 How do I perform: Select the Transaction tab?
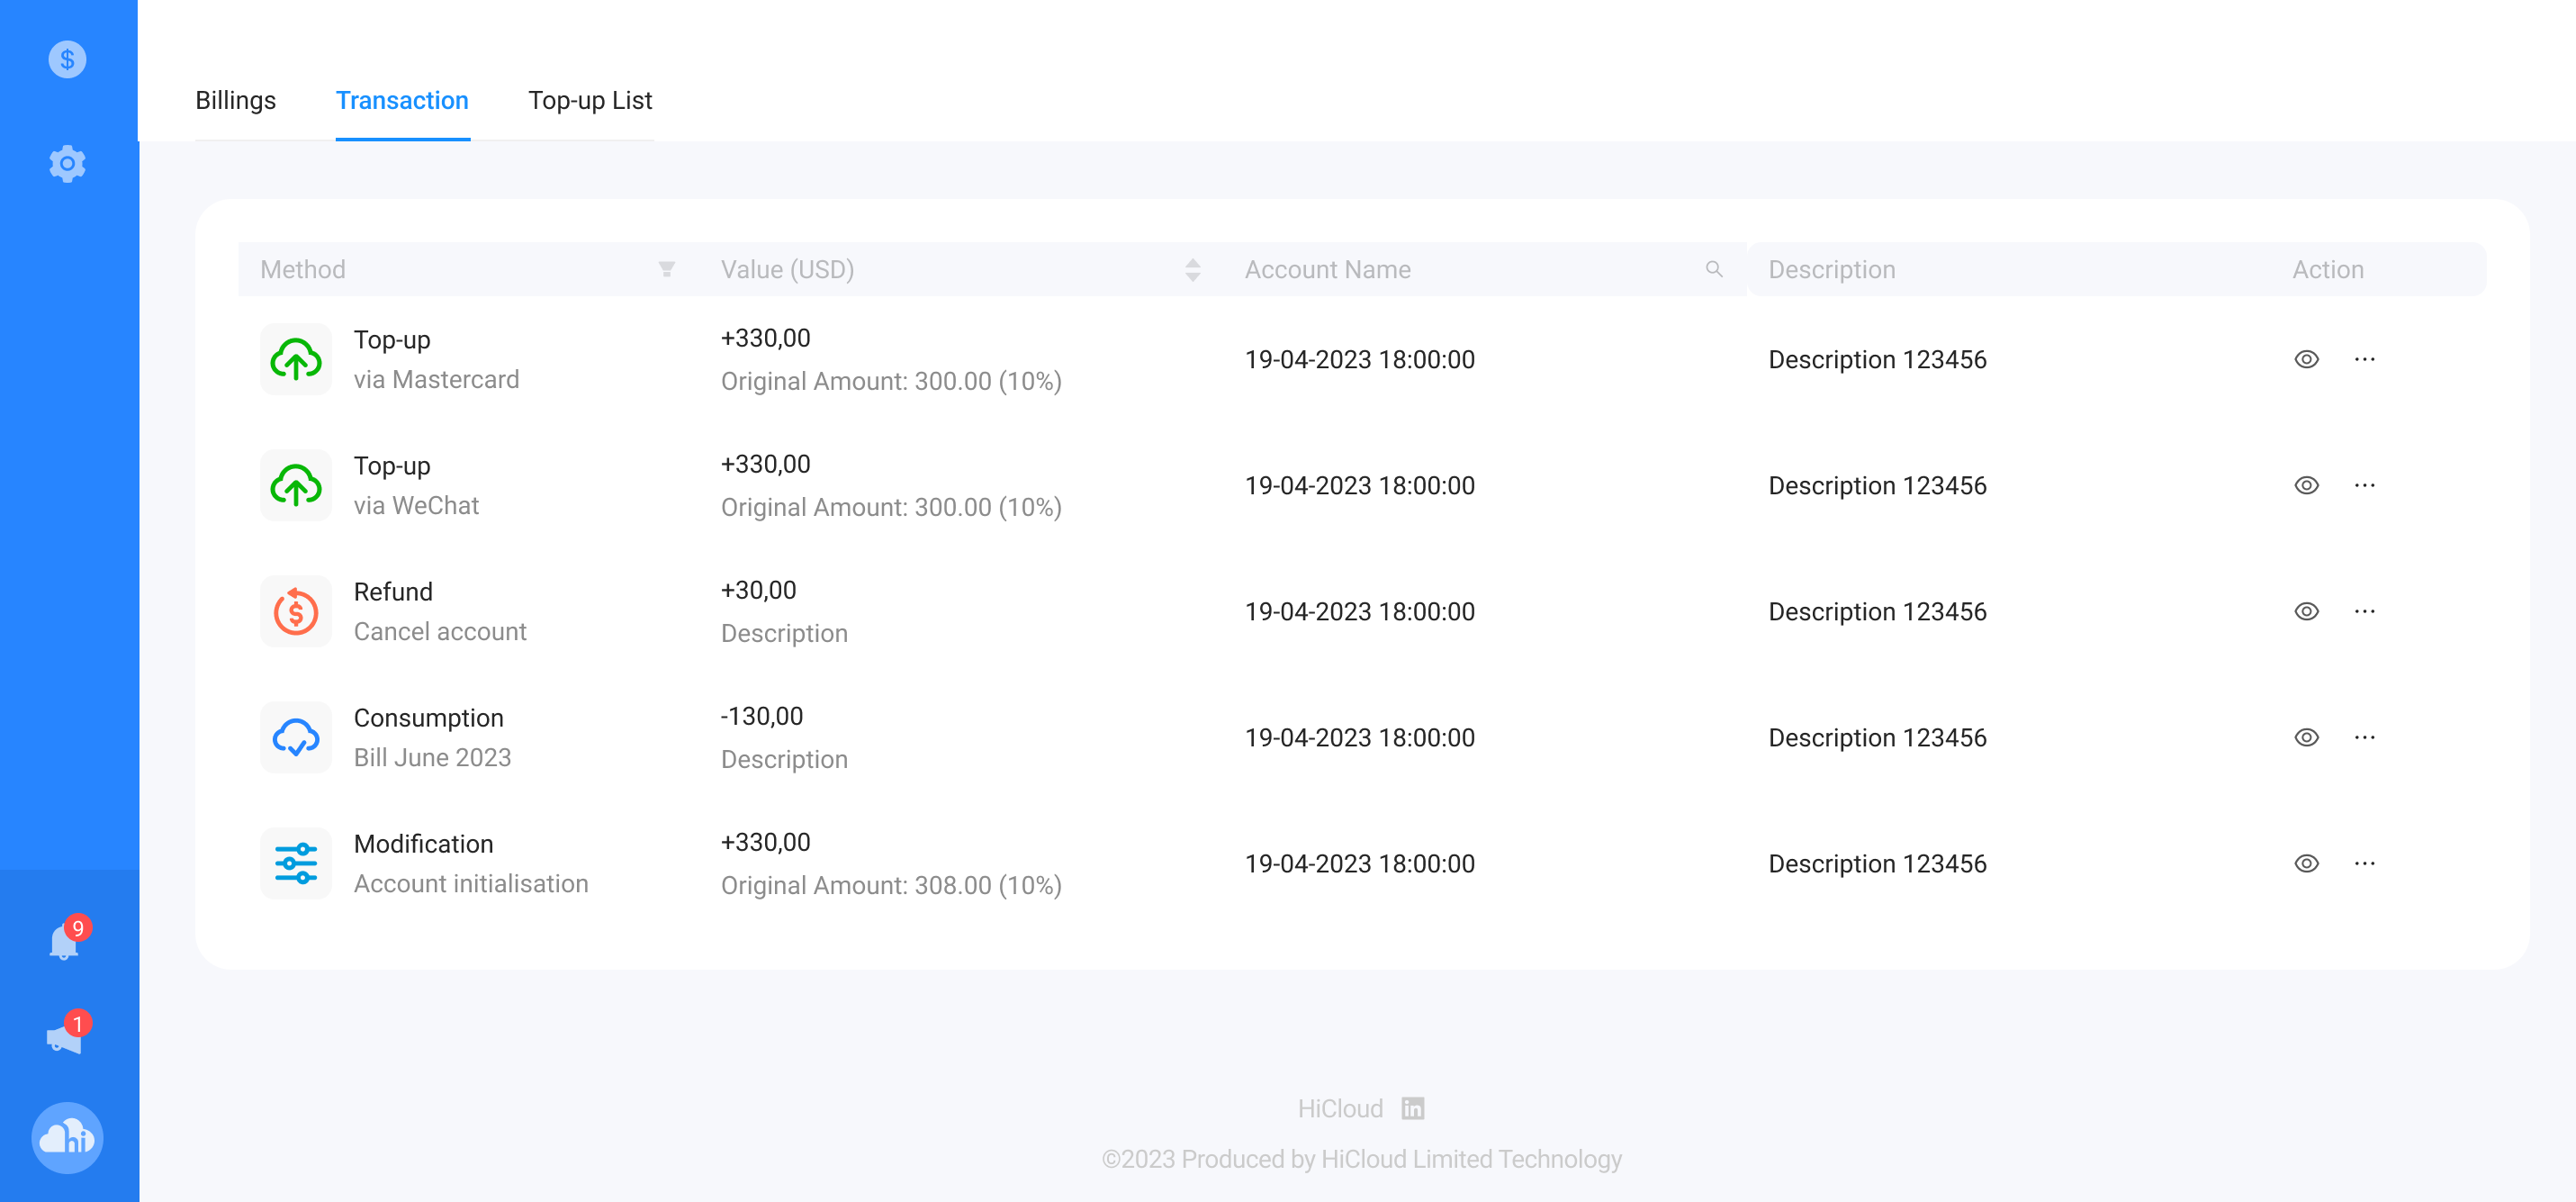click(402, 100)
